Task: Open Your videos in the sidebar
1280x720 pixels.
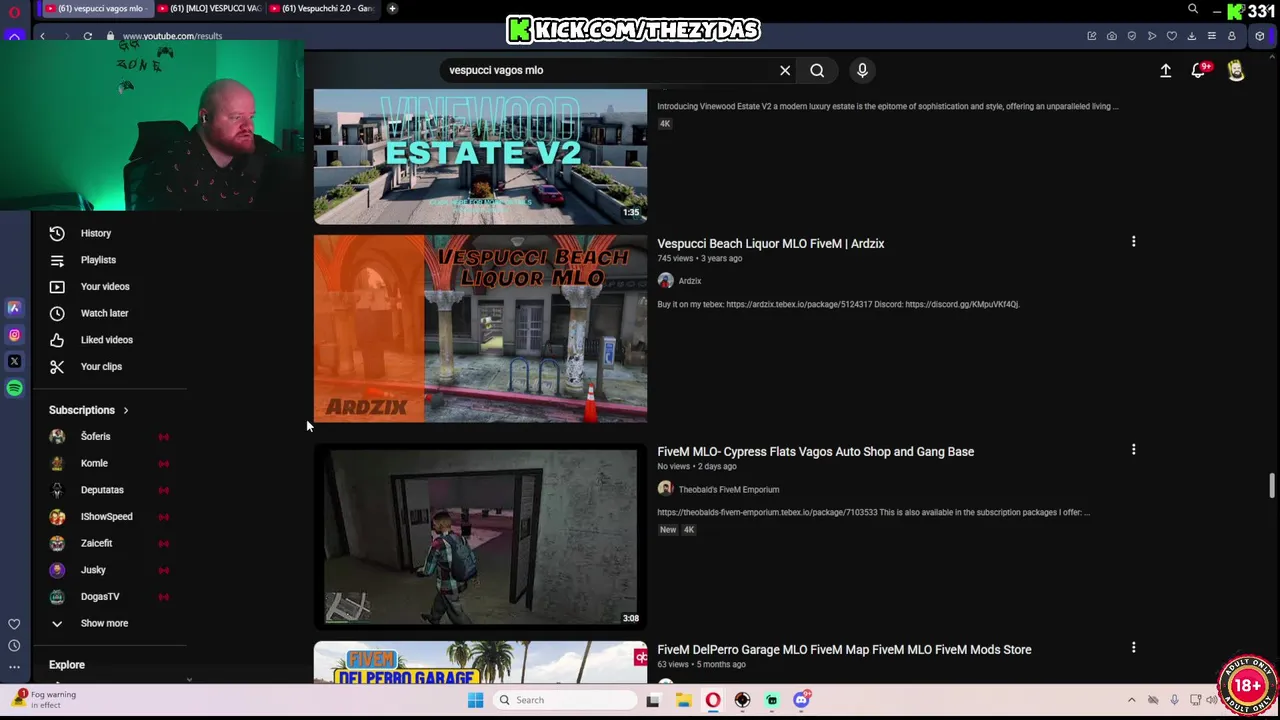Action: tap(105, 286)
